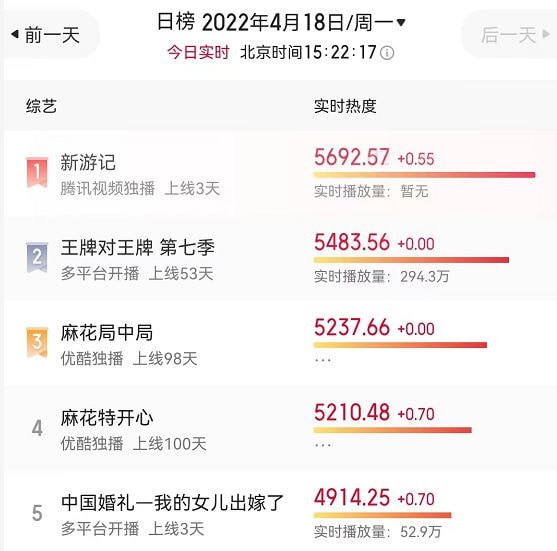Image resolution: width=557 pixels, height=551 pixels.
Task: Click the 综艺 column header
Action: 41,106
